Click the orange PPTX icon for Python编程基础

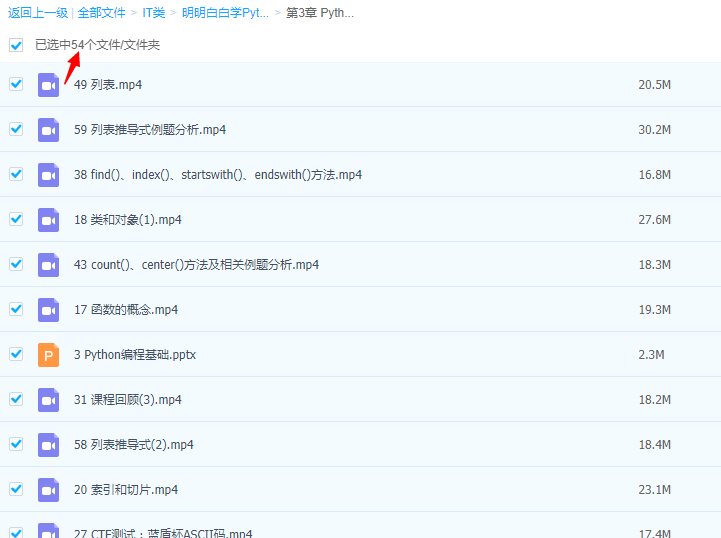49,355
